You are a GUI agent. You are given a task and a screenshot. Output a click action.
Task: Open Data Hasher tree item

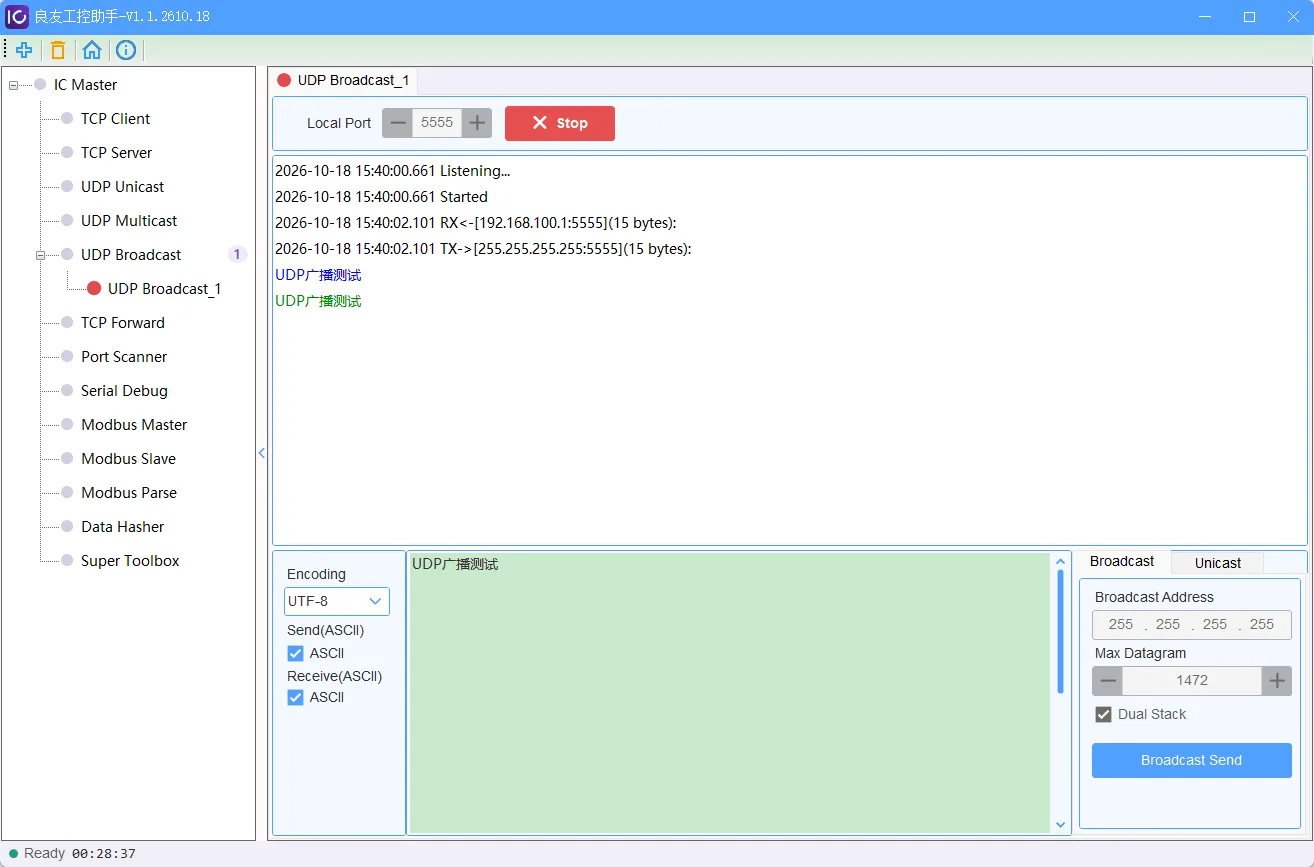[x=122, y=526]
